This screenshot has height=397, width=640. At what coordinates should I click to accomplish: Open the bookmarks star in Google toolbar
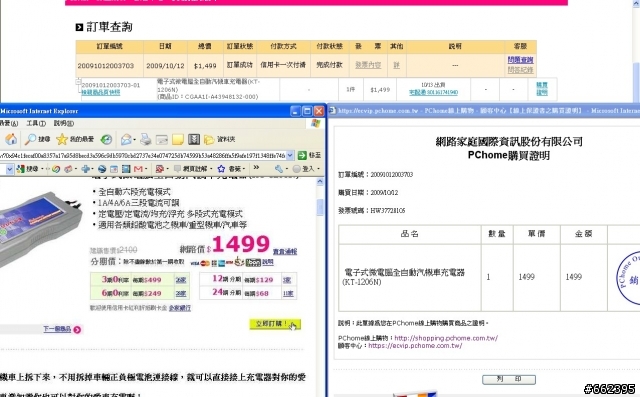(221, 169)
